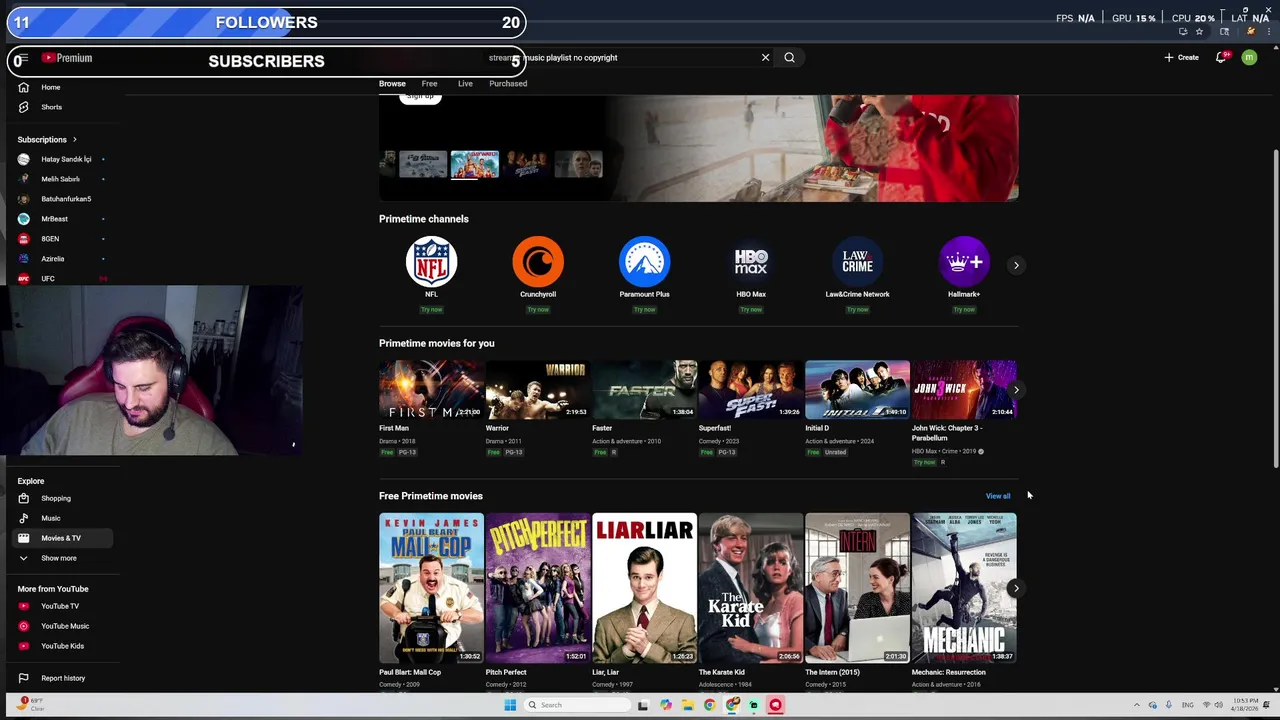Open the HBO Max channel
The image size is (1280, 720).
pyautogui.click(x=751, y=262)
